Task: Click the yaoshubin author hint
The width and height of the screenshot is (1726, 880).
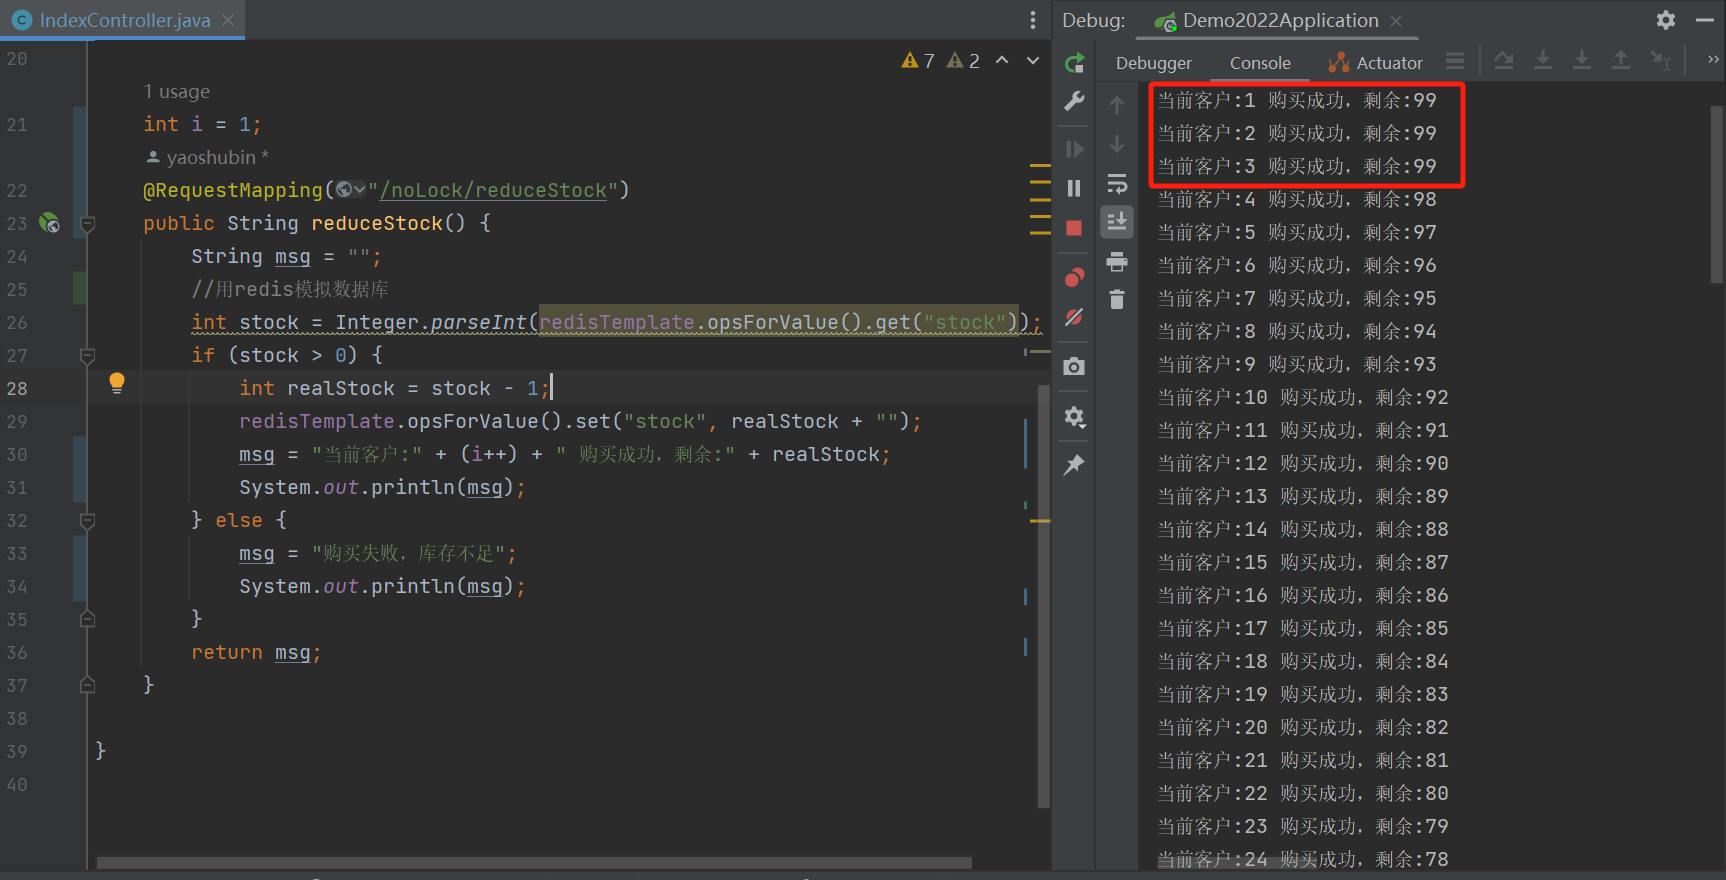Action: (207, 158)
